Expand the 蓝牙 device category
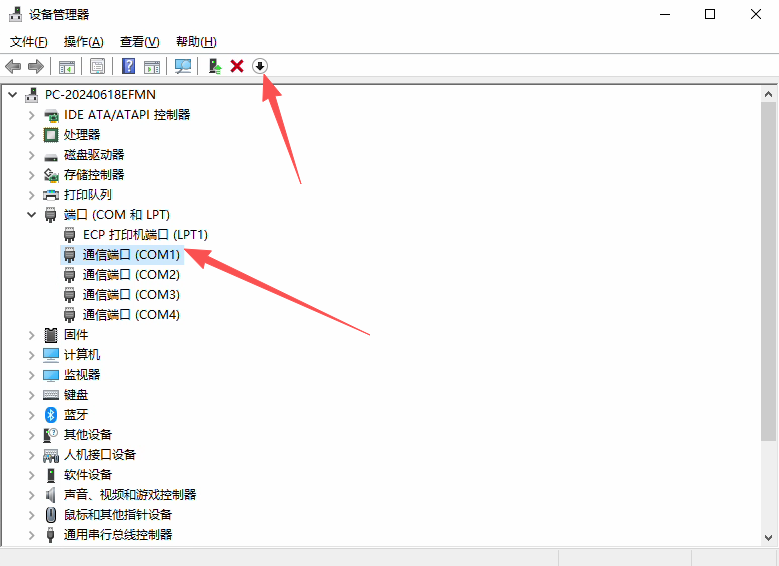The width and height of the screenshot is (779, 566). coord(31,415)
